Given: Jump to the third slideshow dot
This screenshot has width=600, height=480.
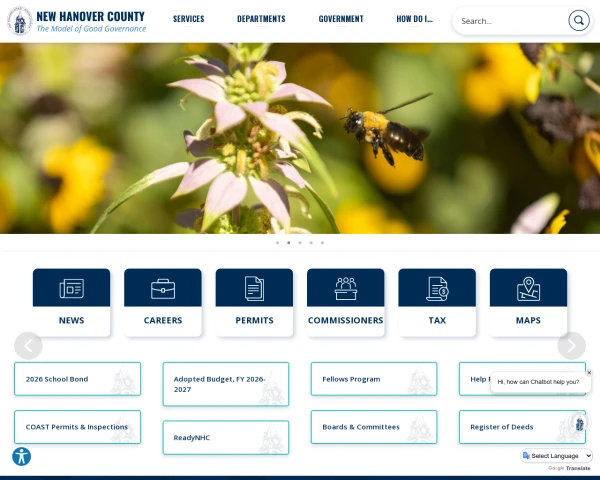Looking at the screenshot, I should 300,243.
